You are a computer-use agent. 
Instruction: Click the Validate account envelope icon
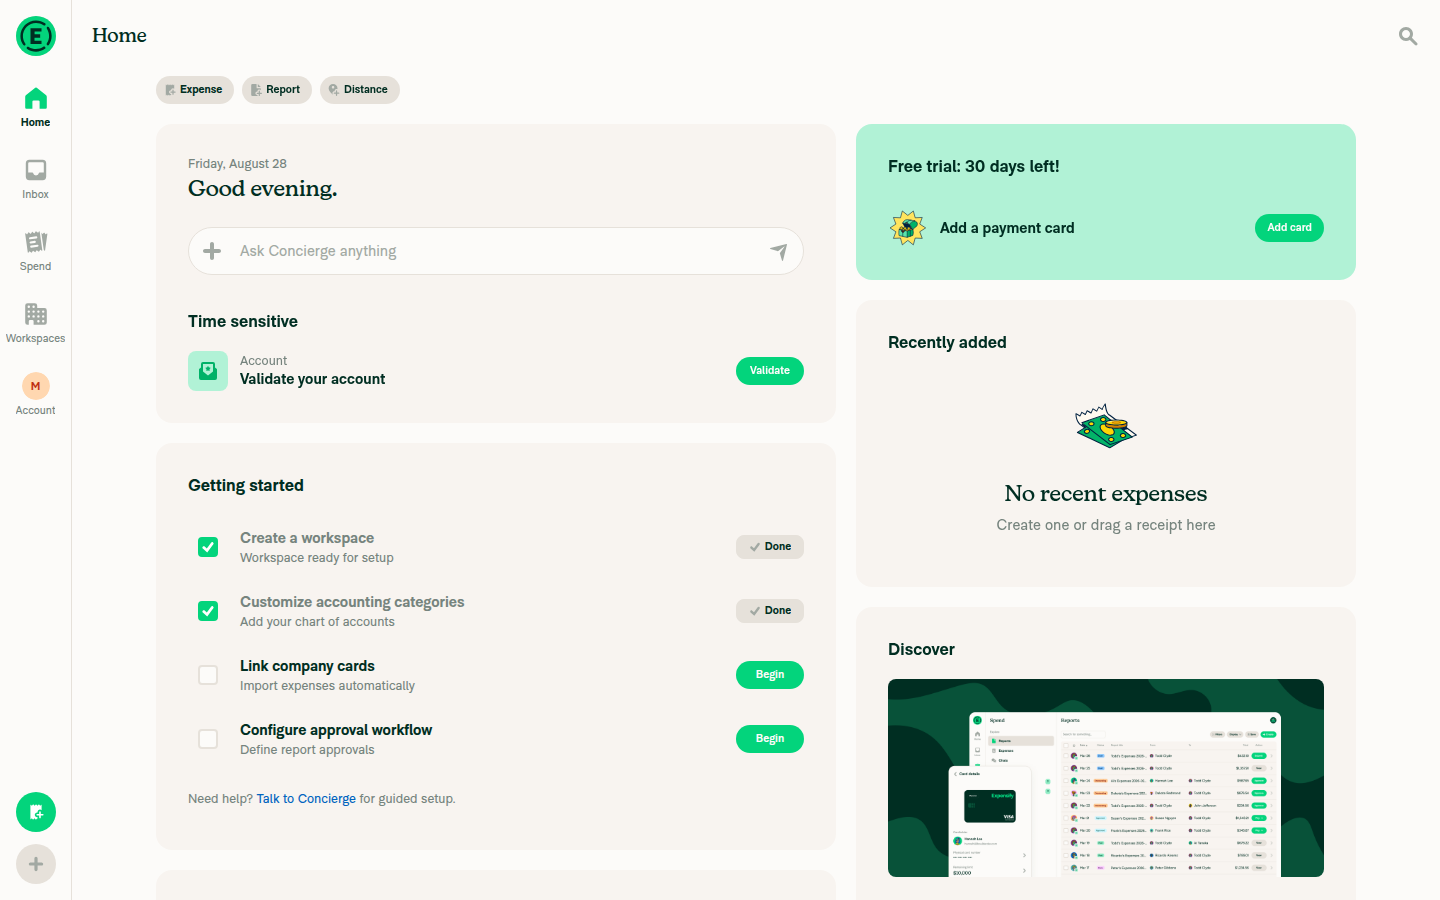click(208, 371)
